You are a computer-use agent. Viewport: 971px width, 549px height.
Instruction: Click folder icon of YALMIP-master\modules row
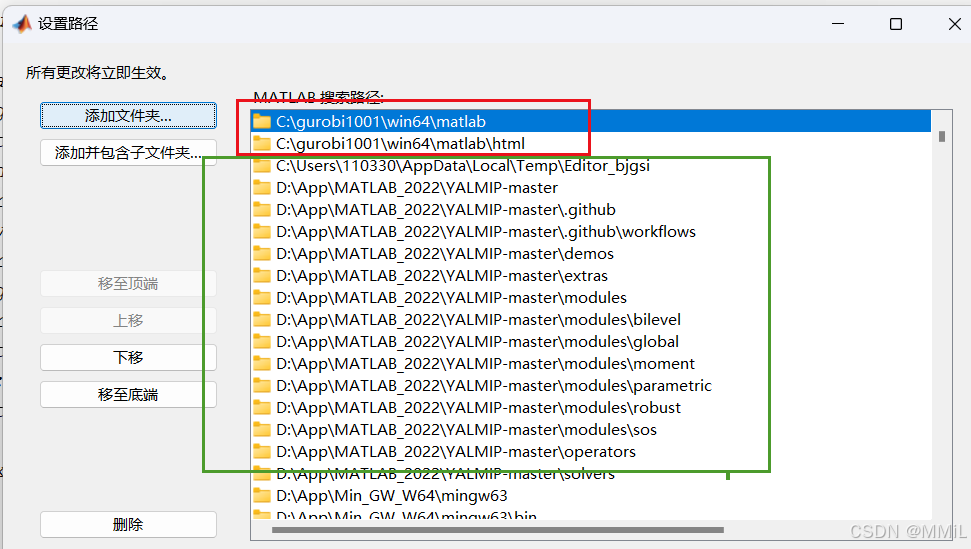point(262,297)
